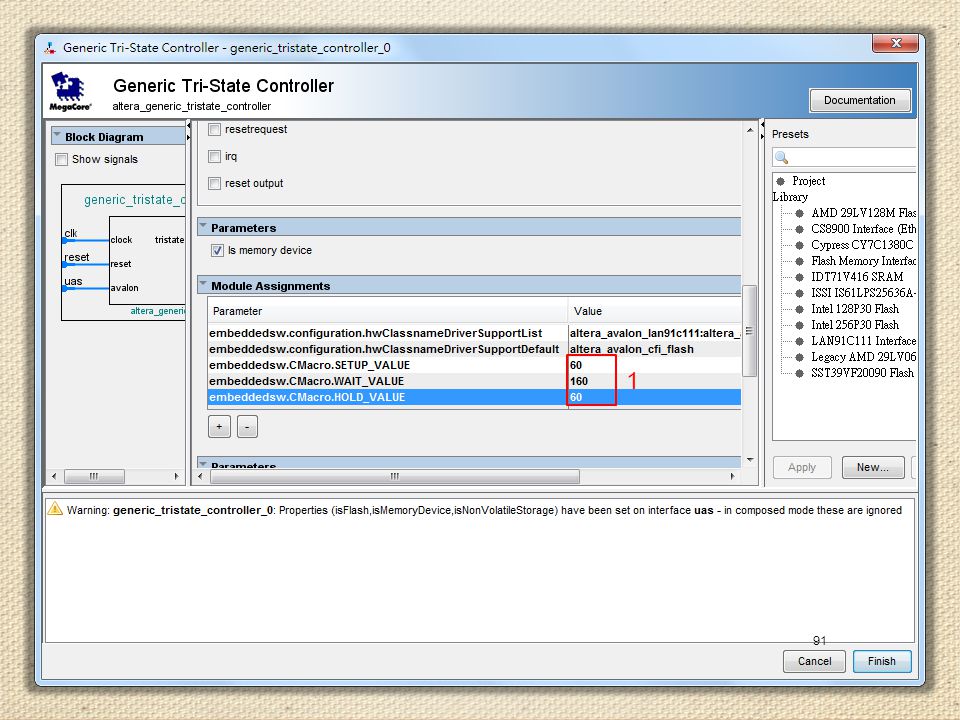Collapse left panel with the splitter arrow
The image size is (960, 720).
click(189, 125)
